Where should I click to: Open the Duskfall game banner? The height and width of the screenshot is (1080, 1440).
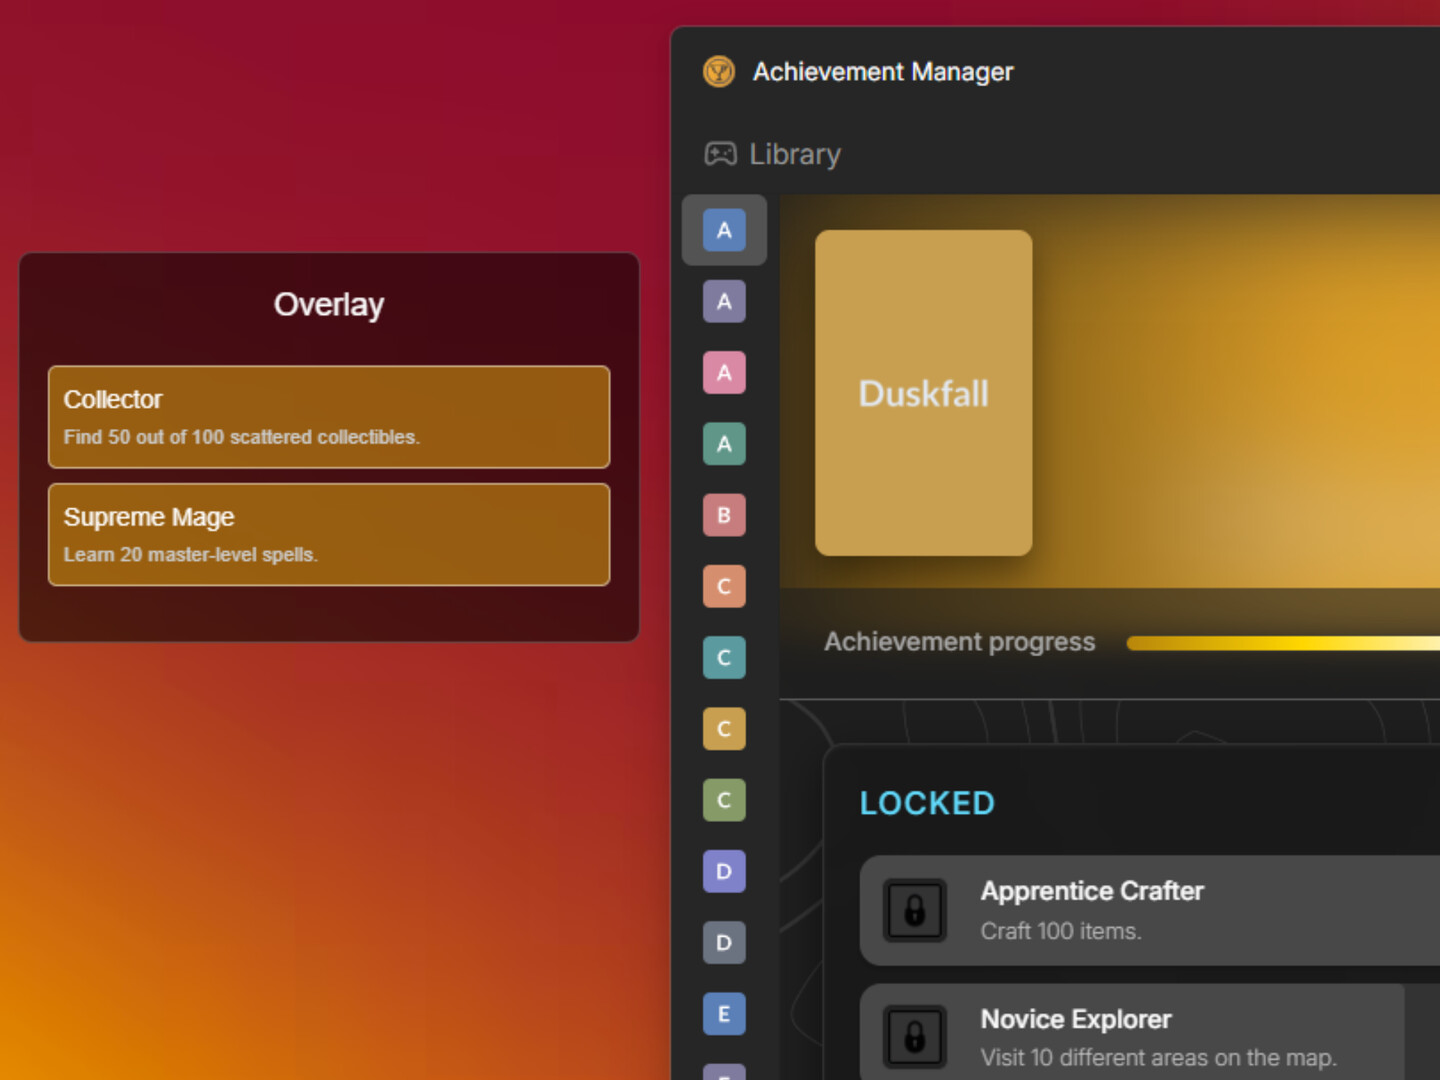[x=923, y=392]
